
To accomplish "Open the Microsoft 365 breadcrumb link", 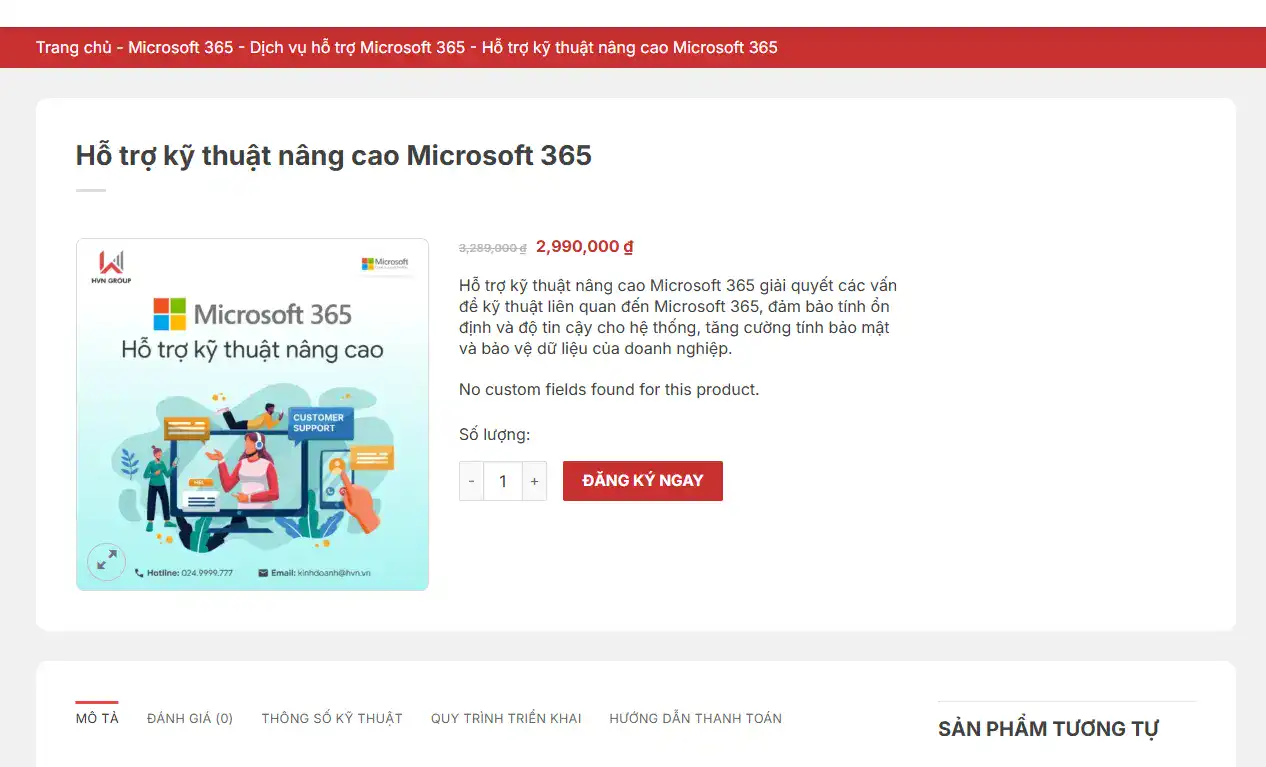I will tap(180, 47).
